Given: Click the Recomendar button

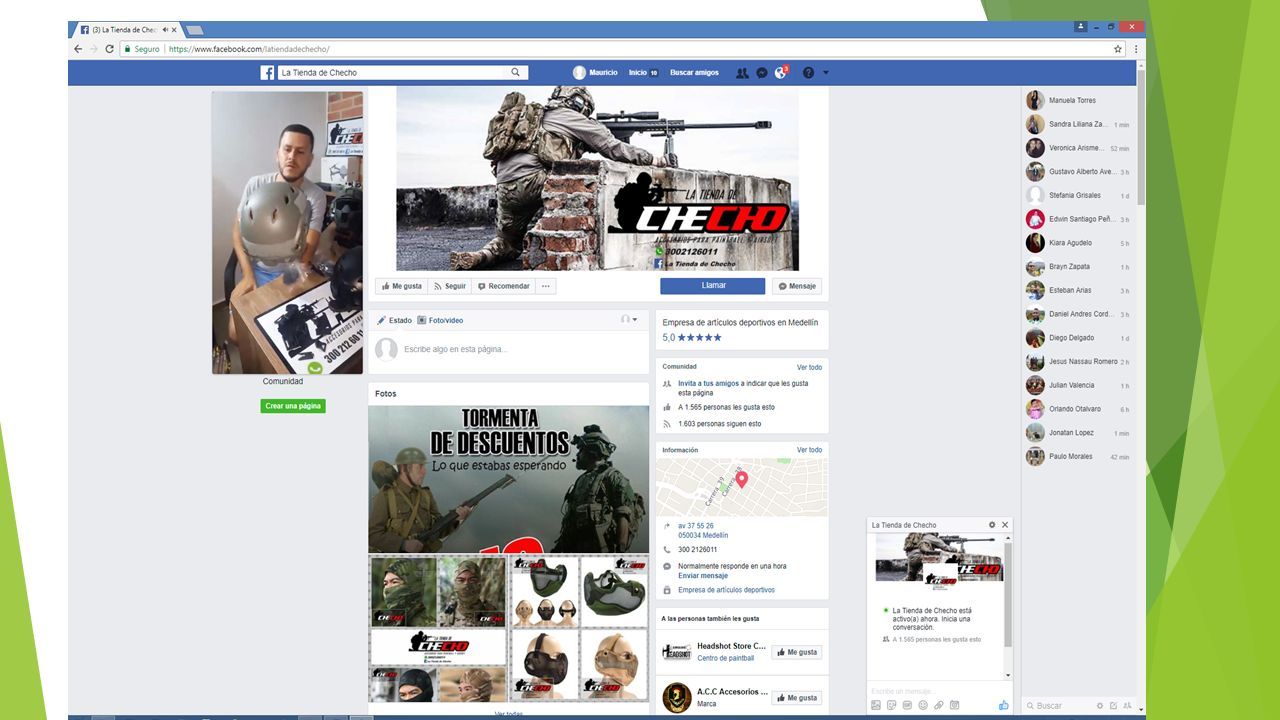Looking at the screenshot, I should [503, 286].
